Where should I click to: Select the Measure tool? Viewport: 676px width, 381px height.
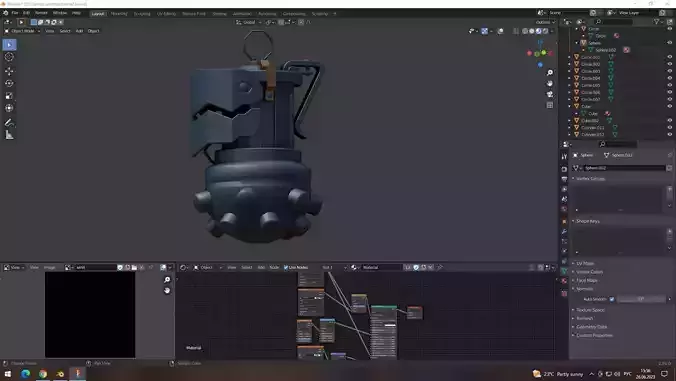click(9, 135)
